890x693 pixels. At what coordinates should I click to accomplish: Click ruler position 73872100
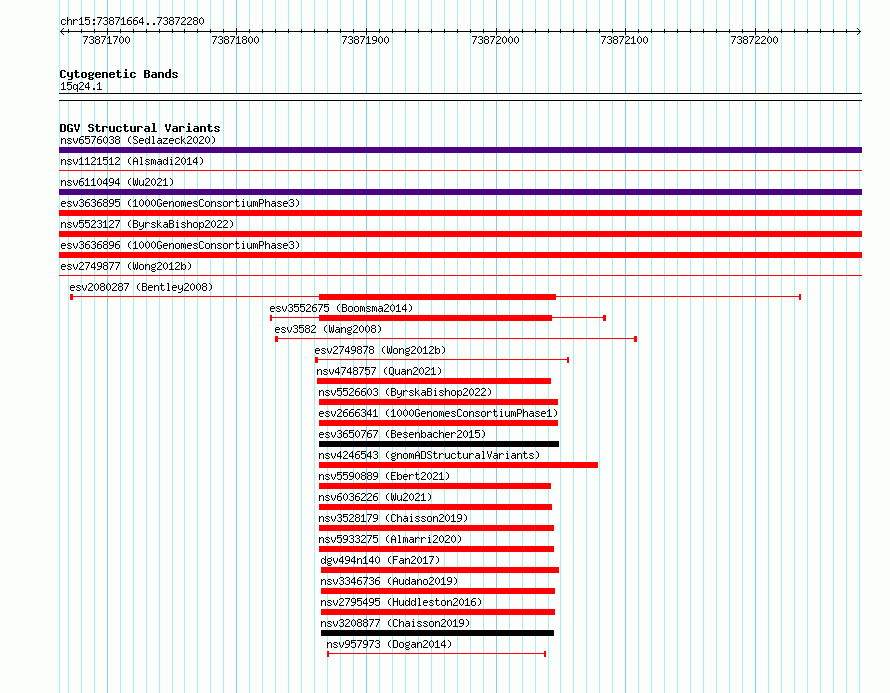coord(624,40)
